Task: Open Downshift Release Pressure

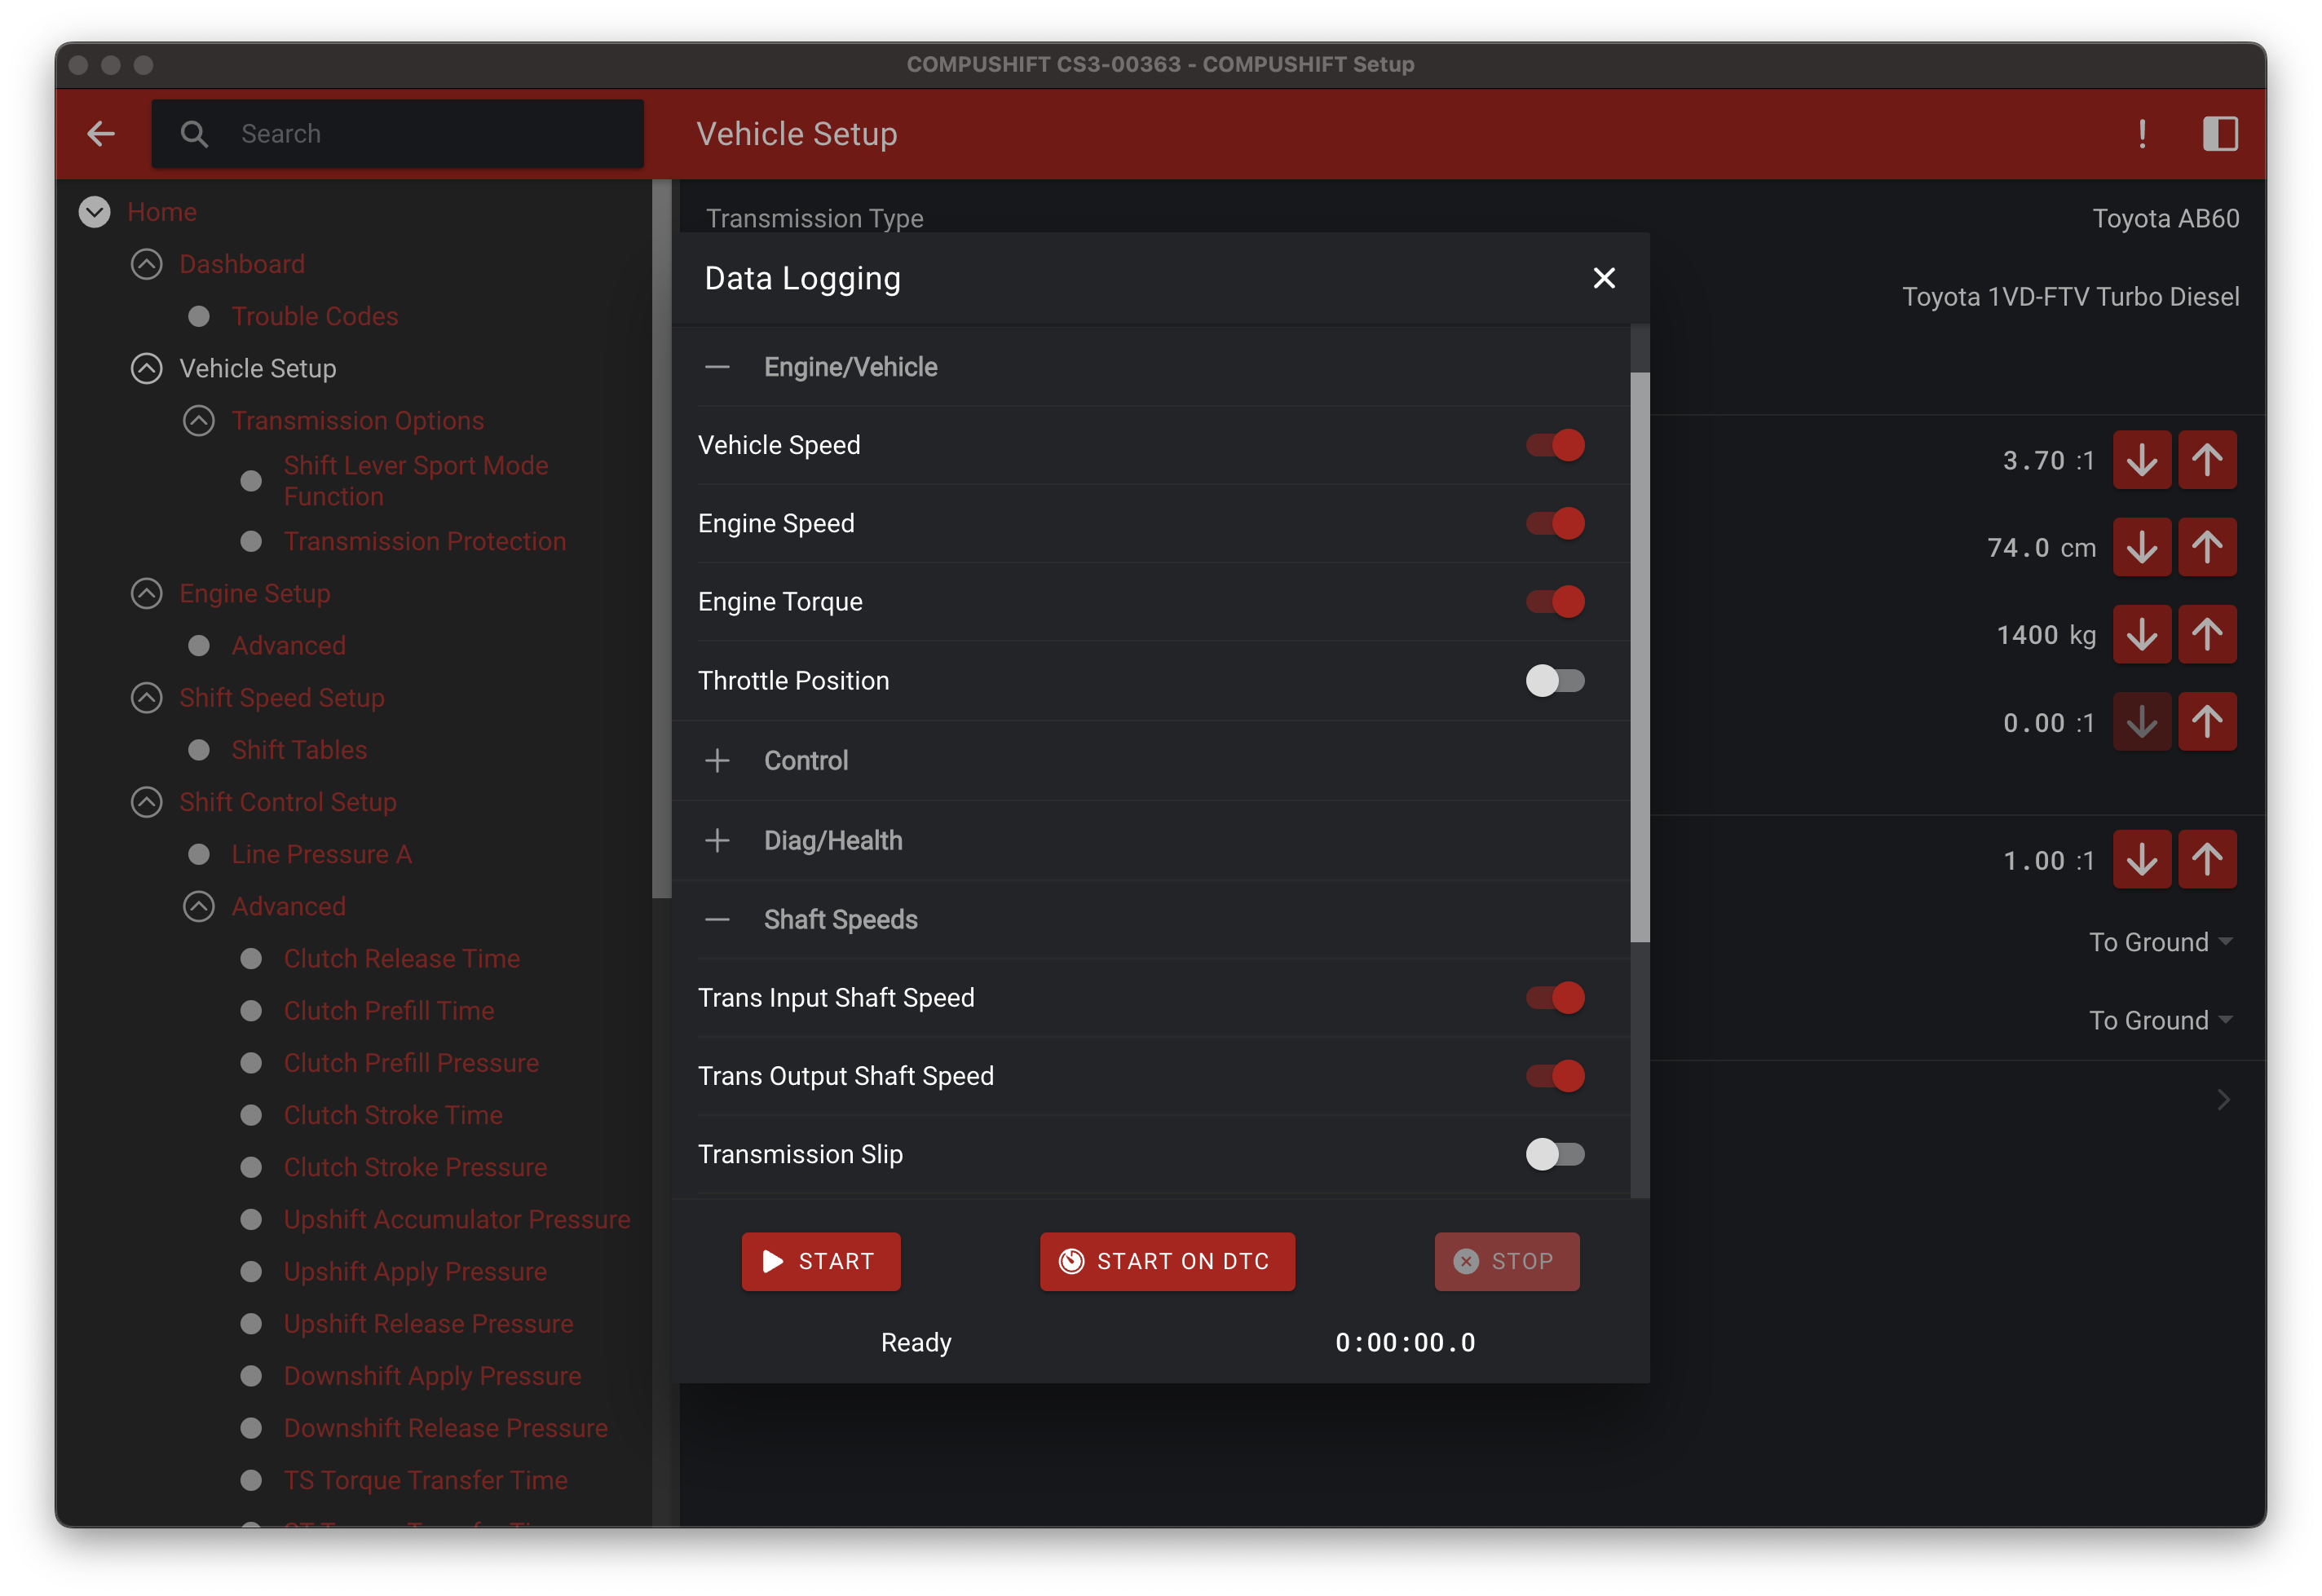Action: [x=445, y=1427]
